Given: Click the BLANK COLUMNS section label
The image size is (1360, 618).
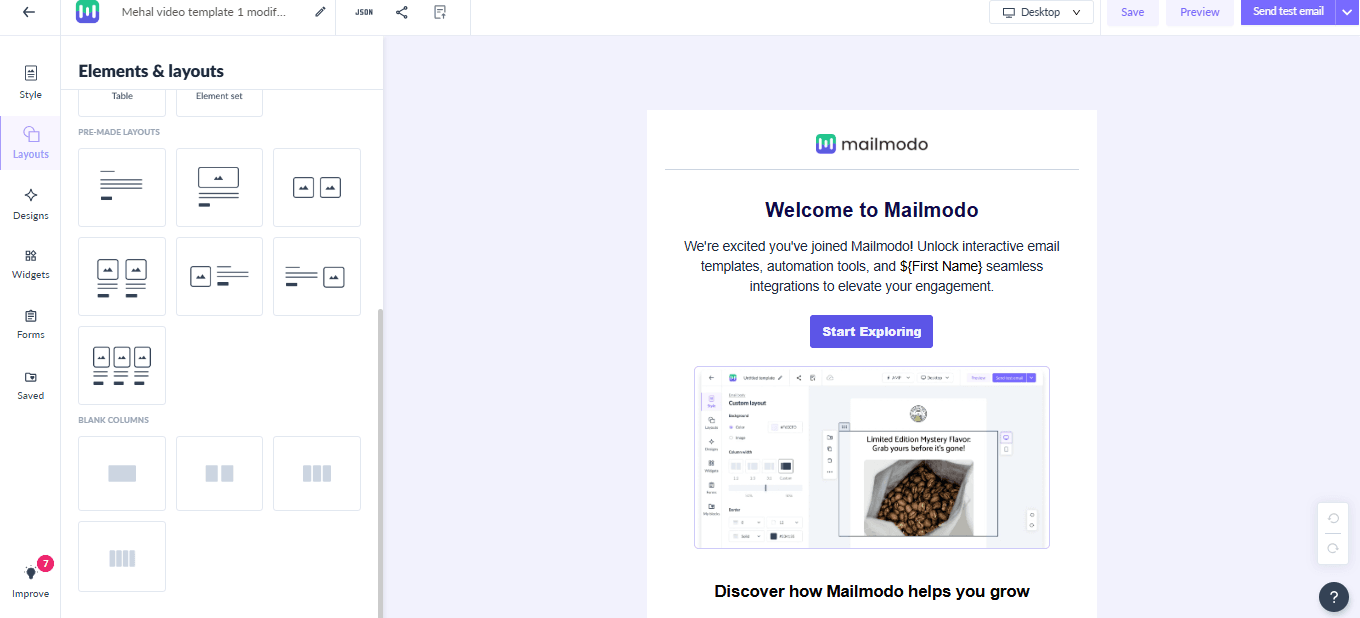Looking at the screenshot, I should (x=114, y=420).
